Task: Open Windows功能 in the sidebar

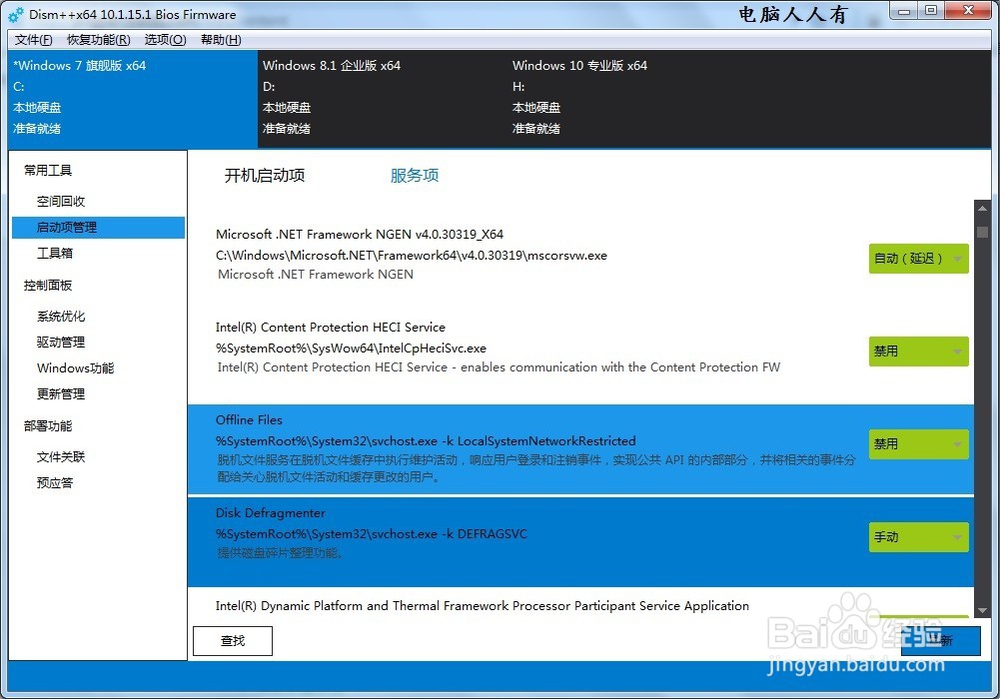Action: click(75, 368)
